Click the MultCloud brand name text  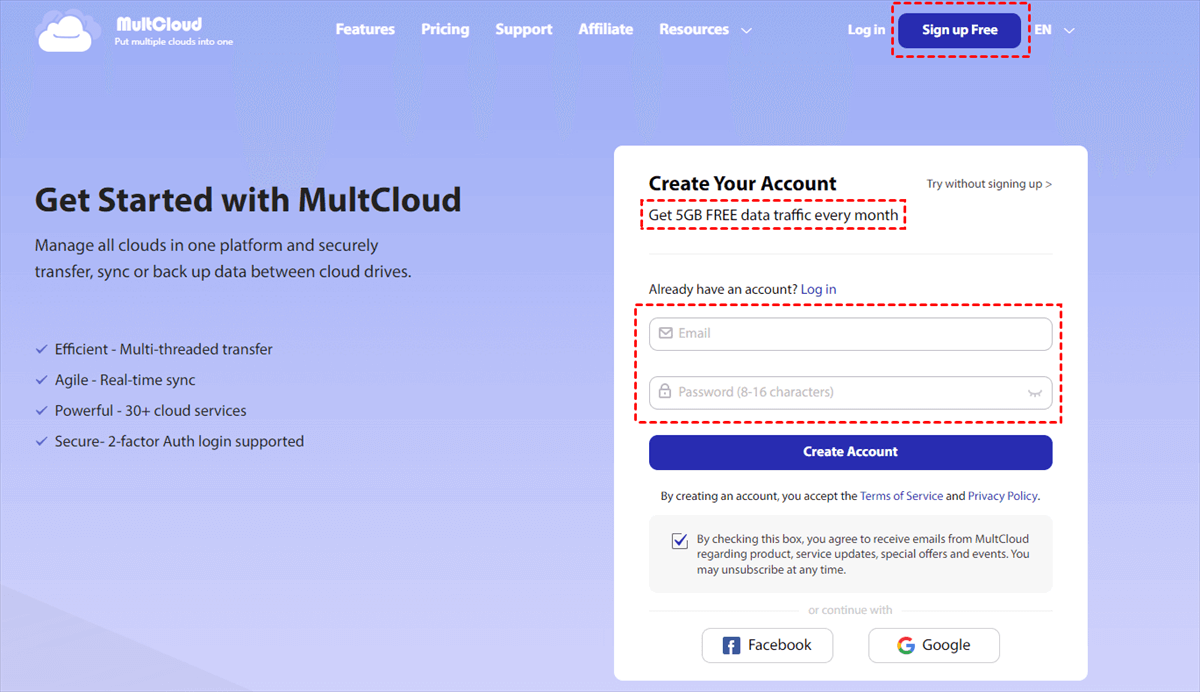click(159, 23)
